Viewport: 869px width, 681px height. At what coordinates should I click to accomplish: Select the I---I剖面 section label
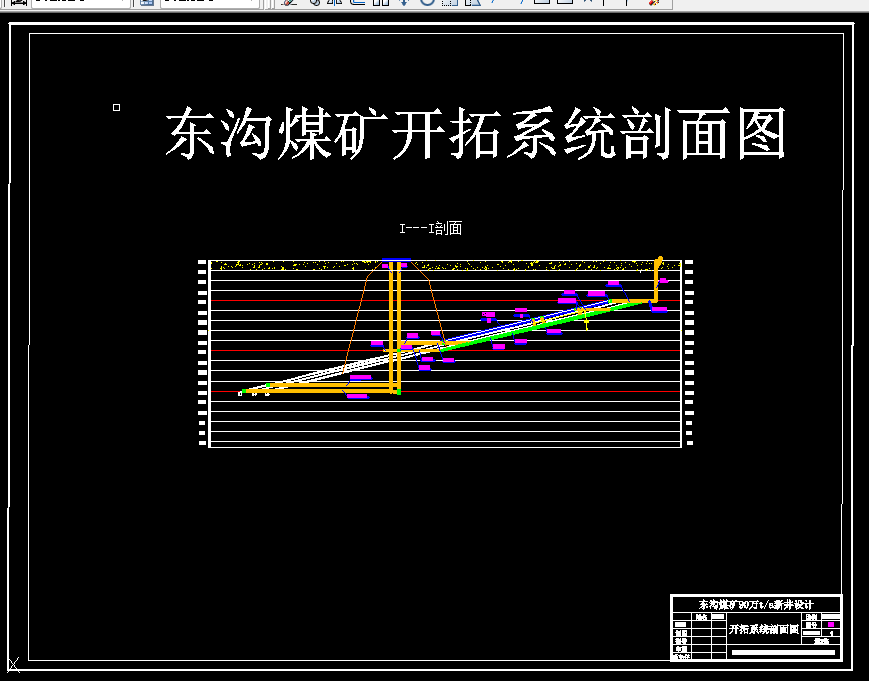(431, 228)
